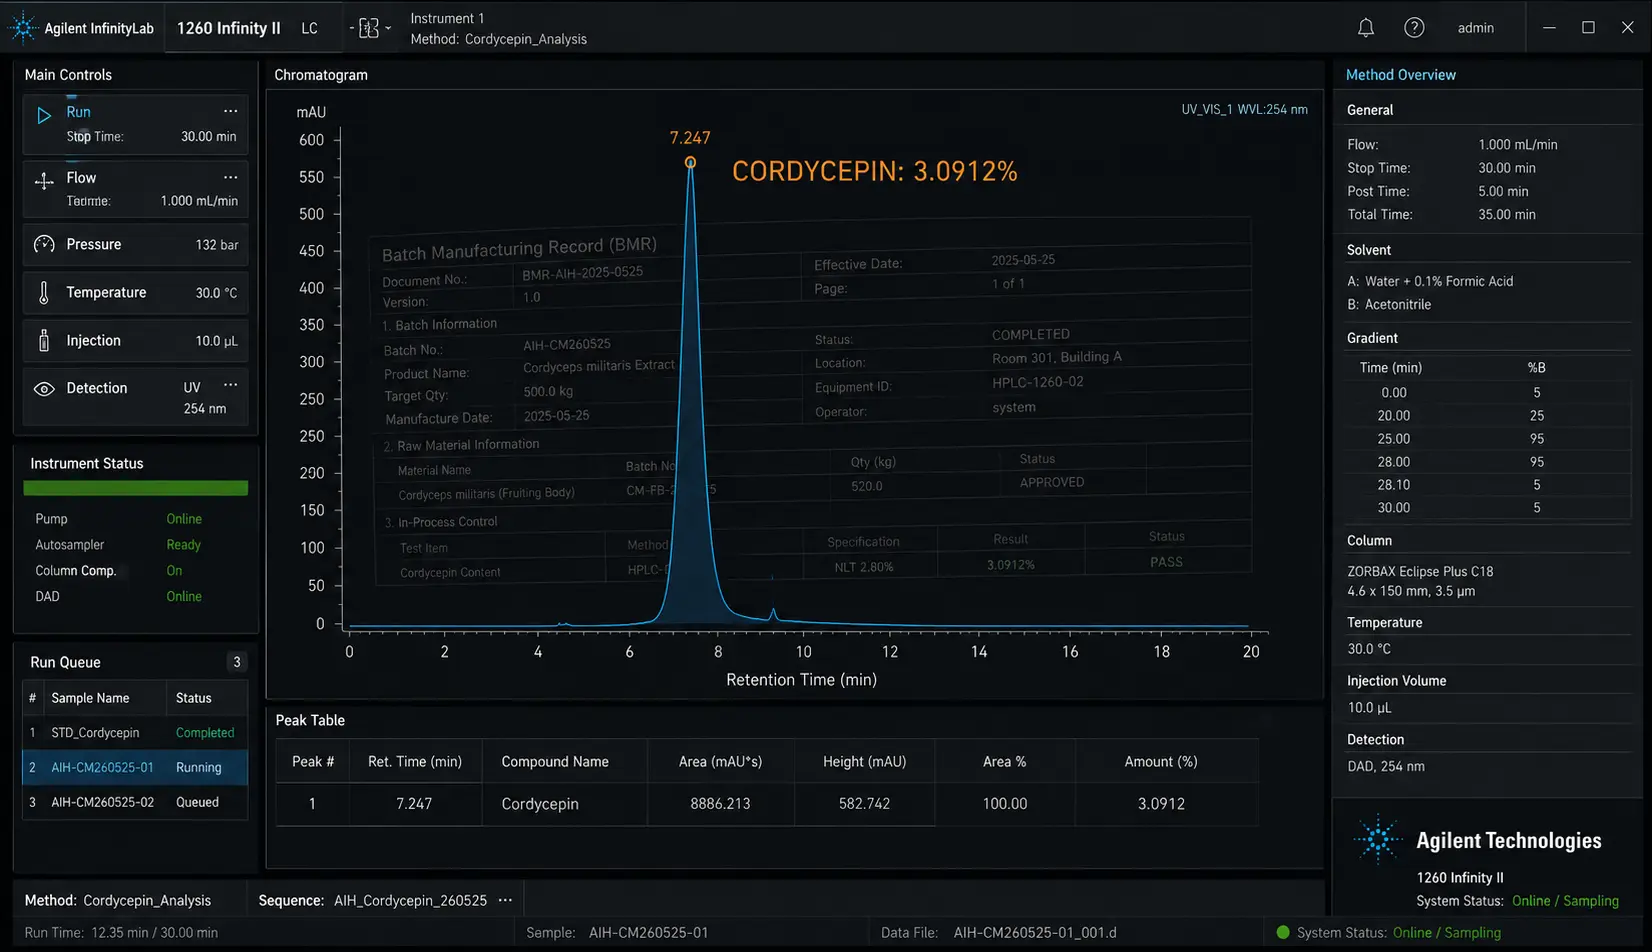1652x952 pixels.
Task: Click the Method Cordycepin_Analysis entry at bottom
Action: [x=118, y=901]
